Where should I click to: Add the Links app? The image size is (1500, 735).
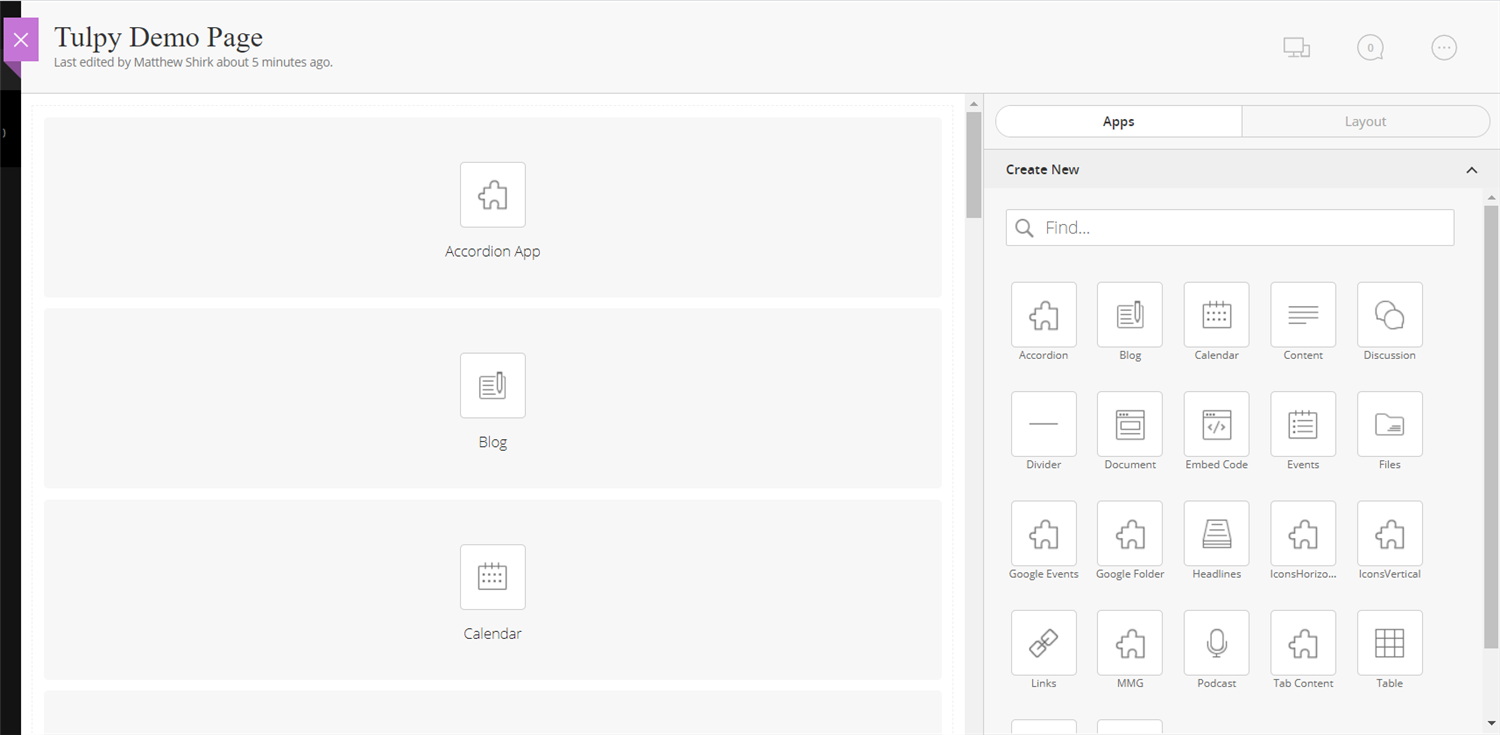click(1043, 643)
